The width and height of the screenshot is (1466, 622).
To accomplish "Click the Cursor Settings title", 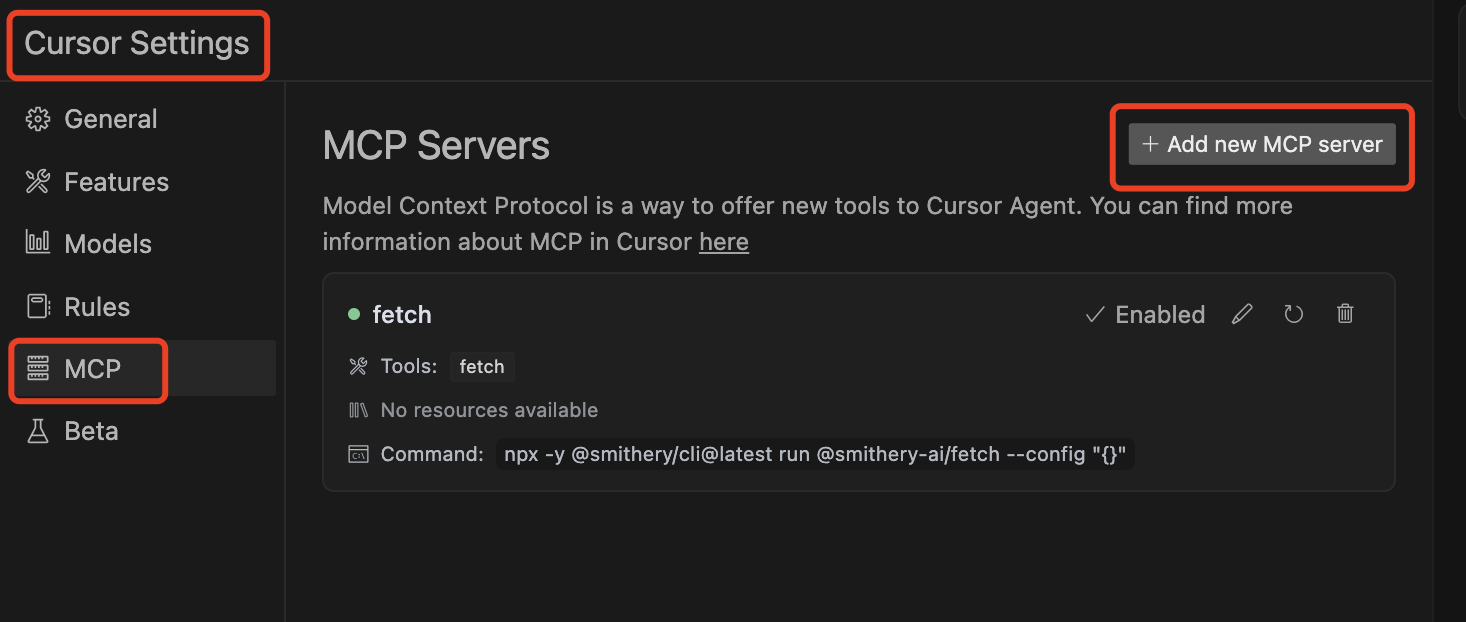I will [x=137, y=43].
